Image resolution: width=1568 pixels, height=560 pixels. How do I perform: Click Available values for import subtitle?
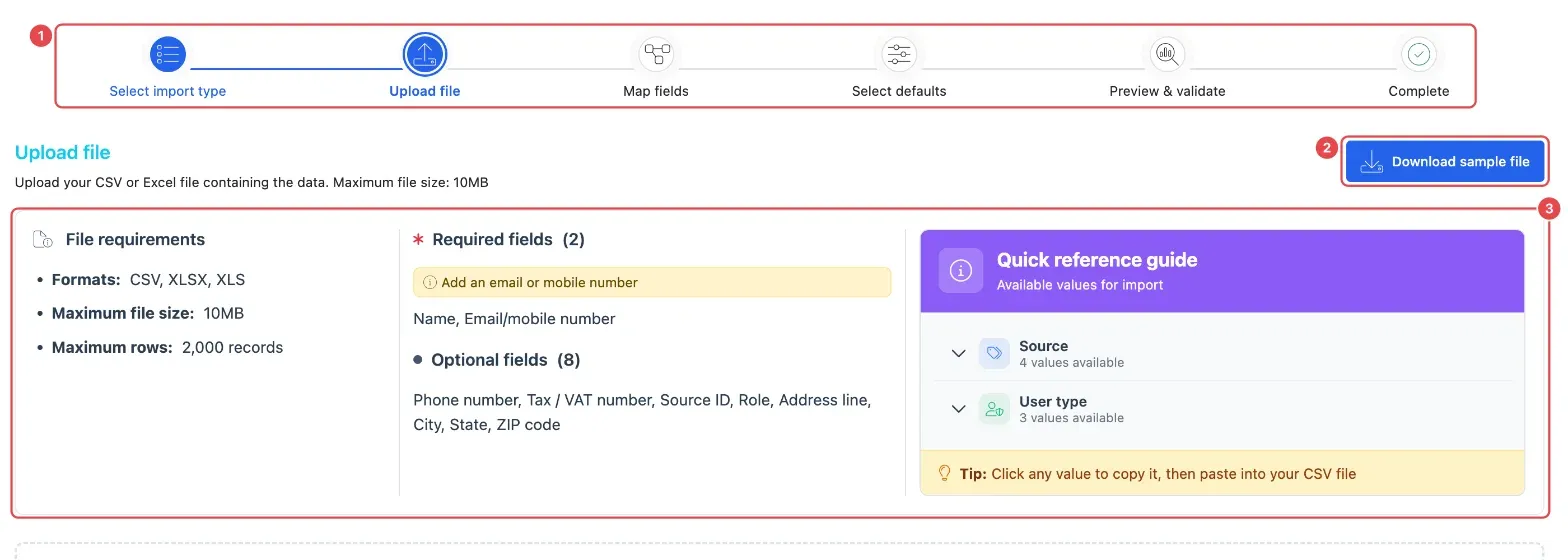click(1080, 285)
